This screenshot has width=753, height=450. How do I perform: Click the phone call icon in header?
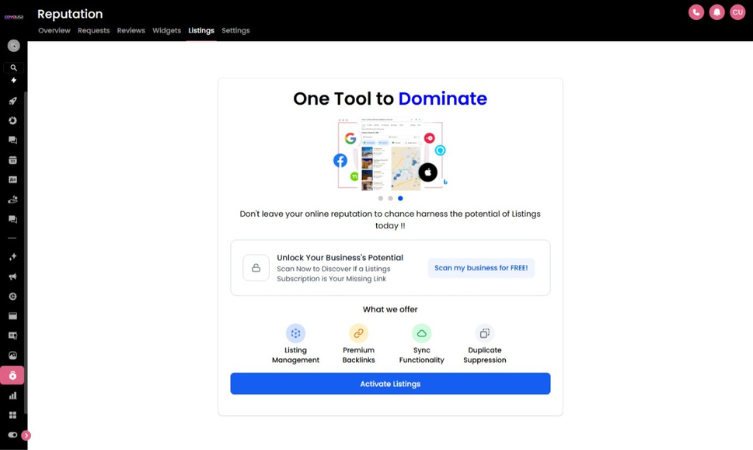coord(696,12)
